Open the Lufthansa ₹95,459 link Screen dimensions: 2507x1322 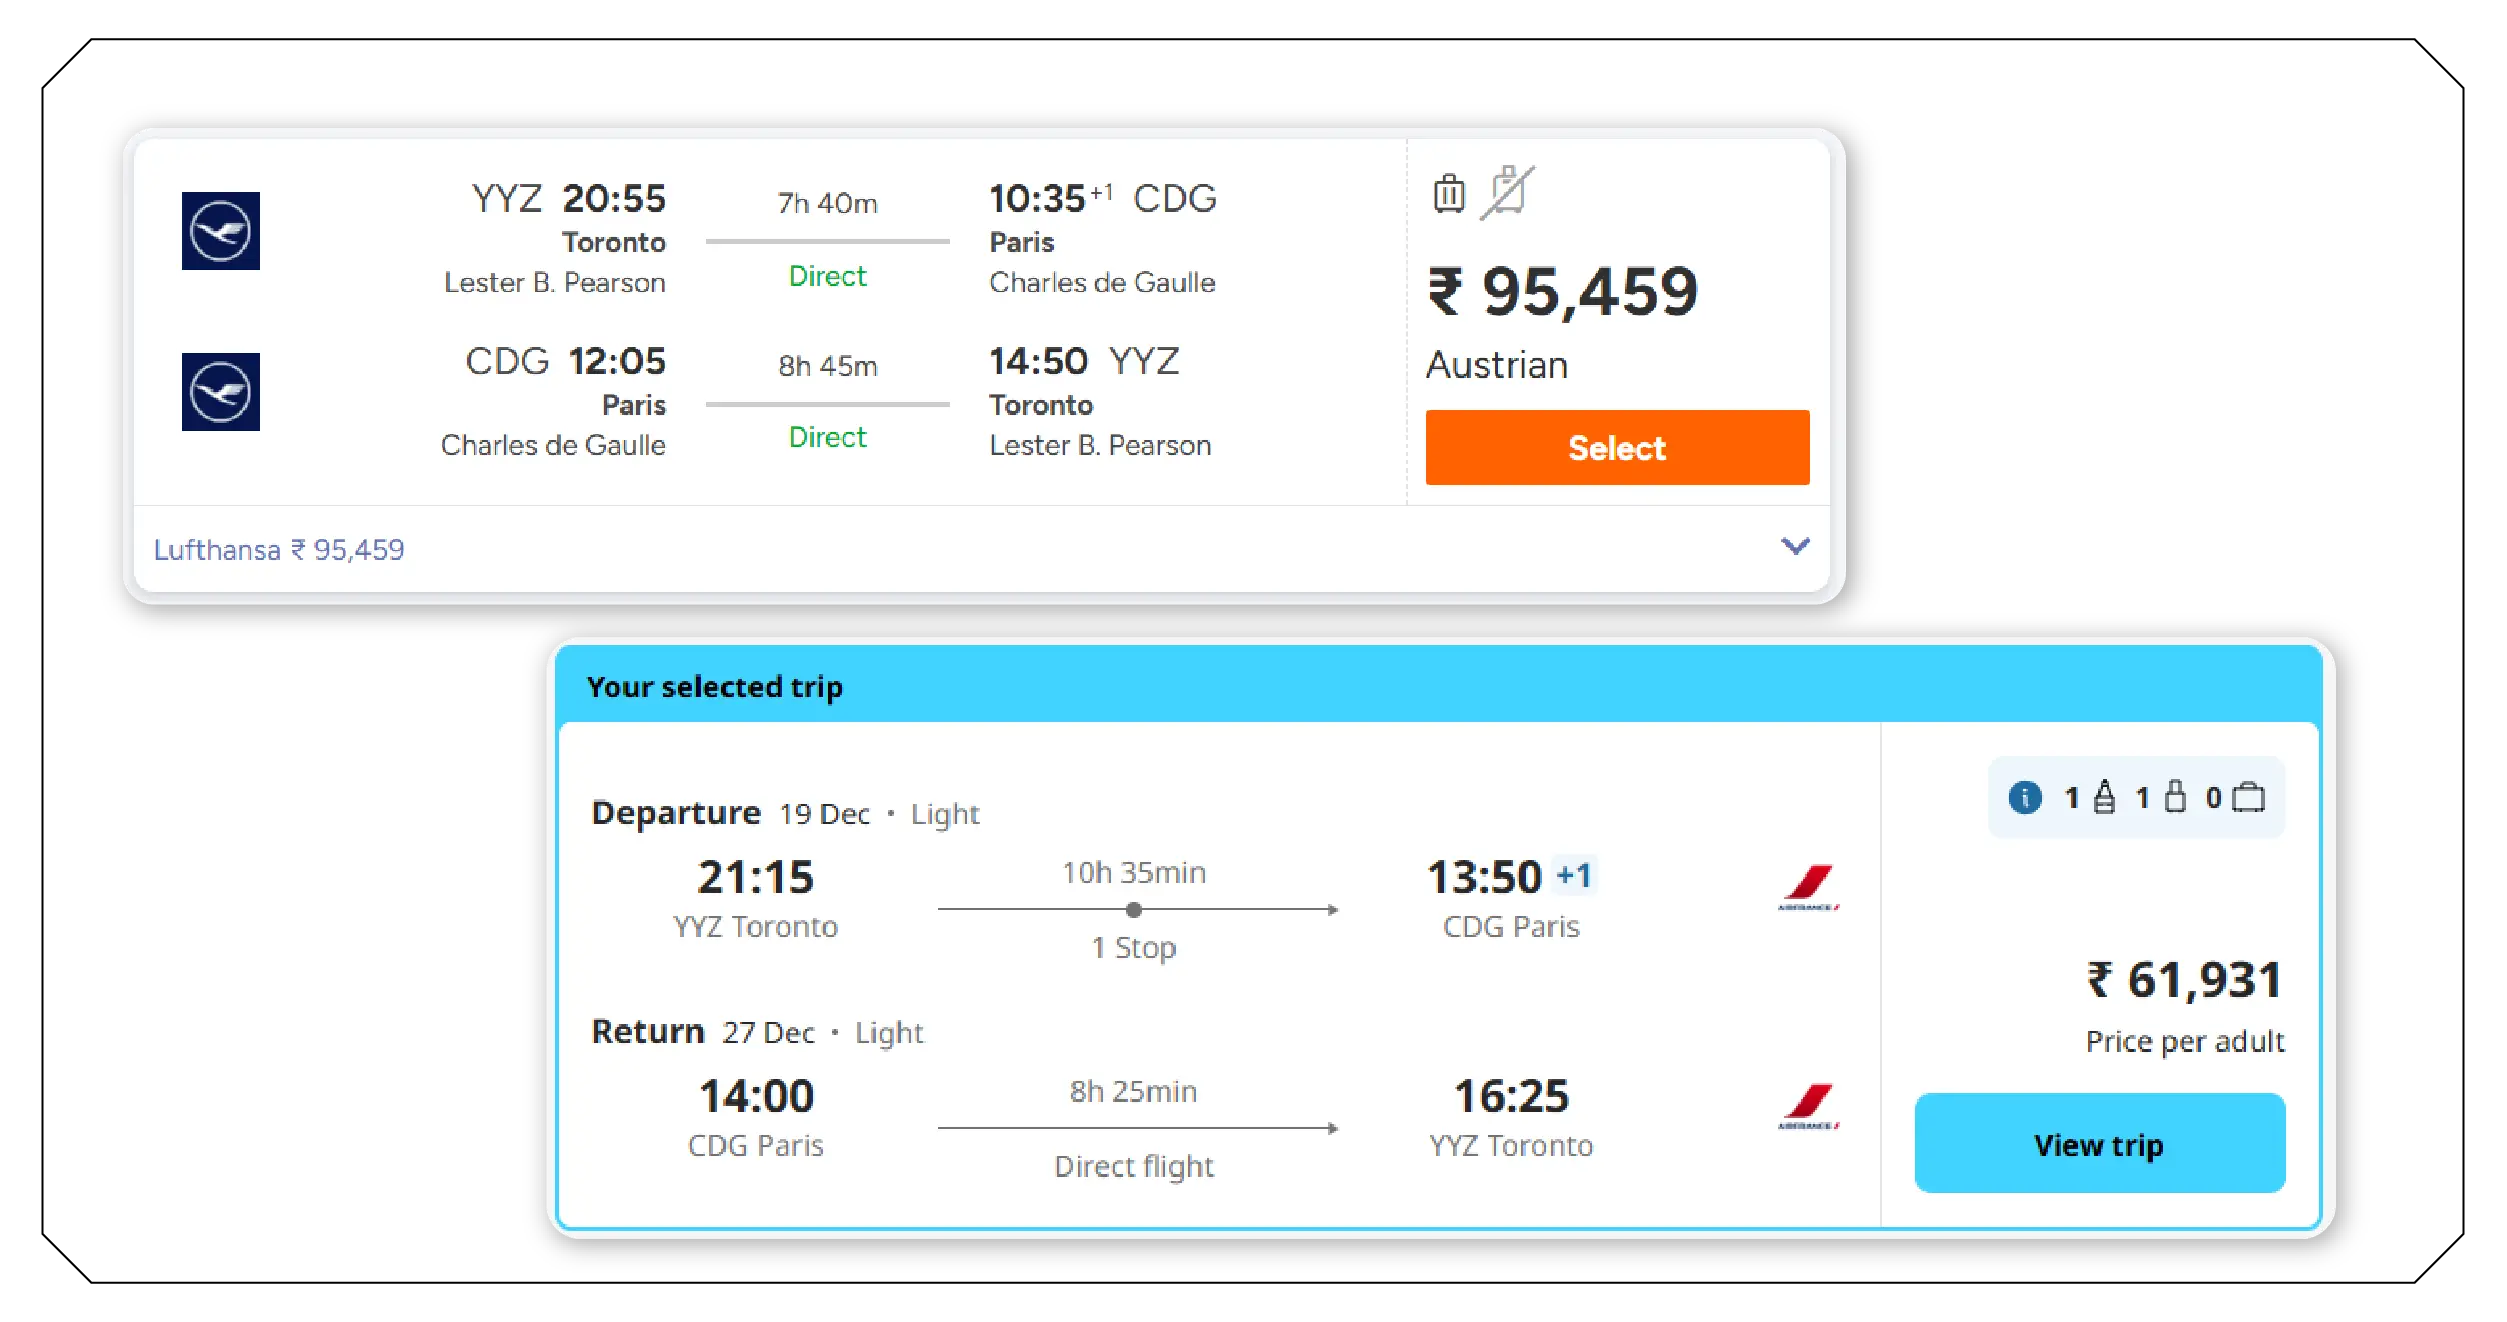(279, 549)
